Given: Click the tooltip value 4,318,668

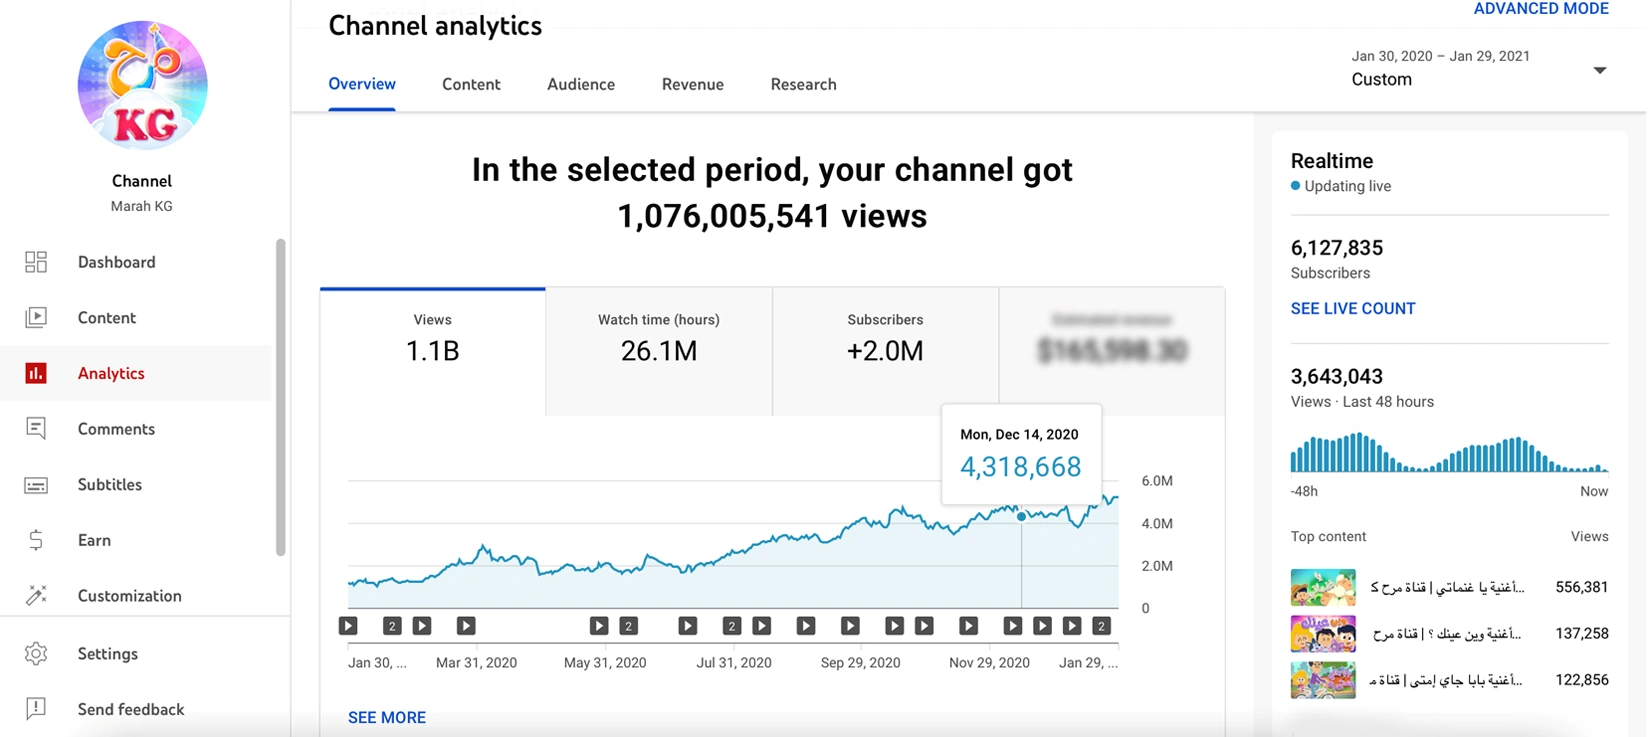Looking at the screenshot, I should [x=1021, y=467].
